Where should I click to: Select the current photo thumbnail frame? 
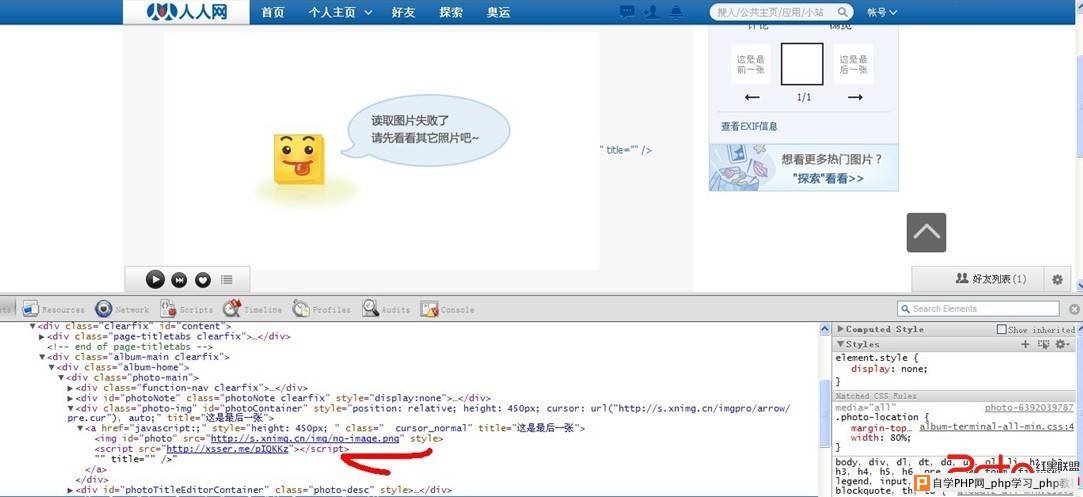(802, 64)
